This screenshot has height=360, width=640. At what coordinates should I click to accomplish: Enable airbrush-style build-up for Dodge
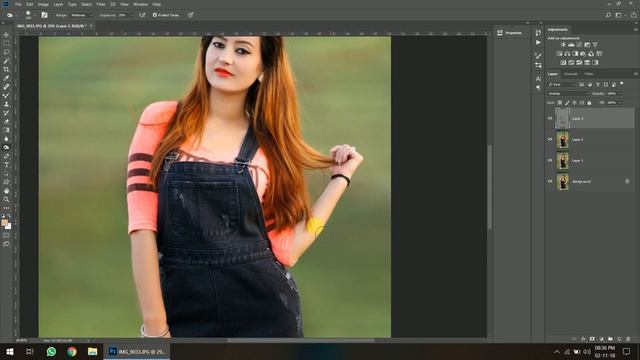coord(142,15)
